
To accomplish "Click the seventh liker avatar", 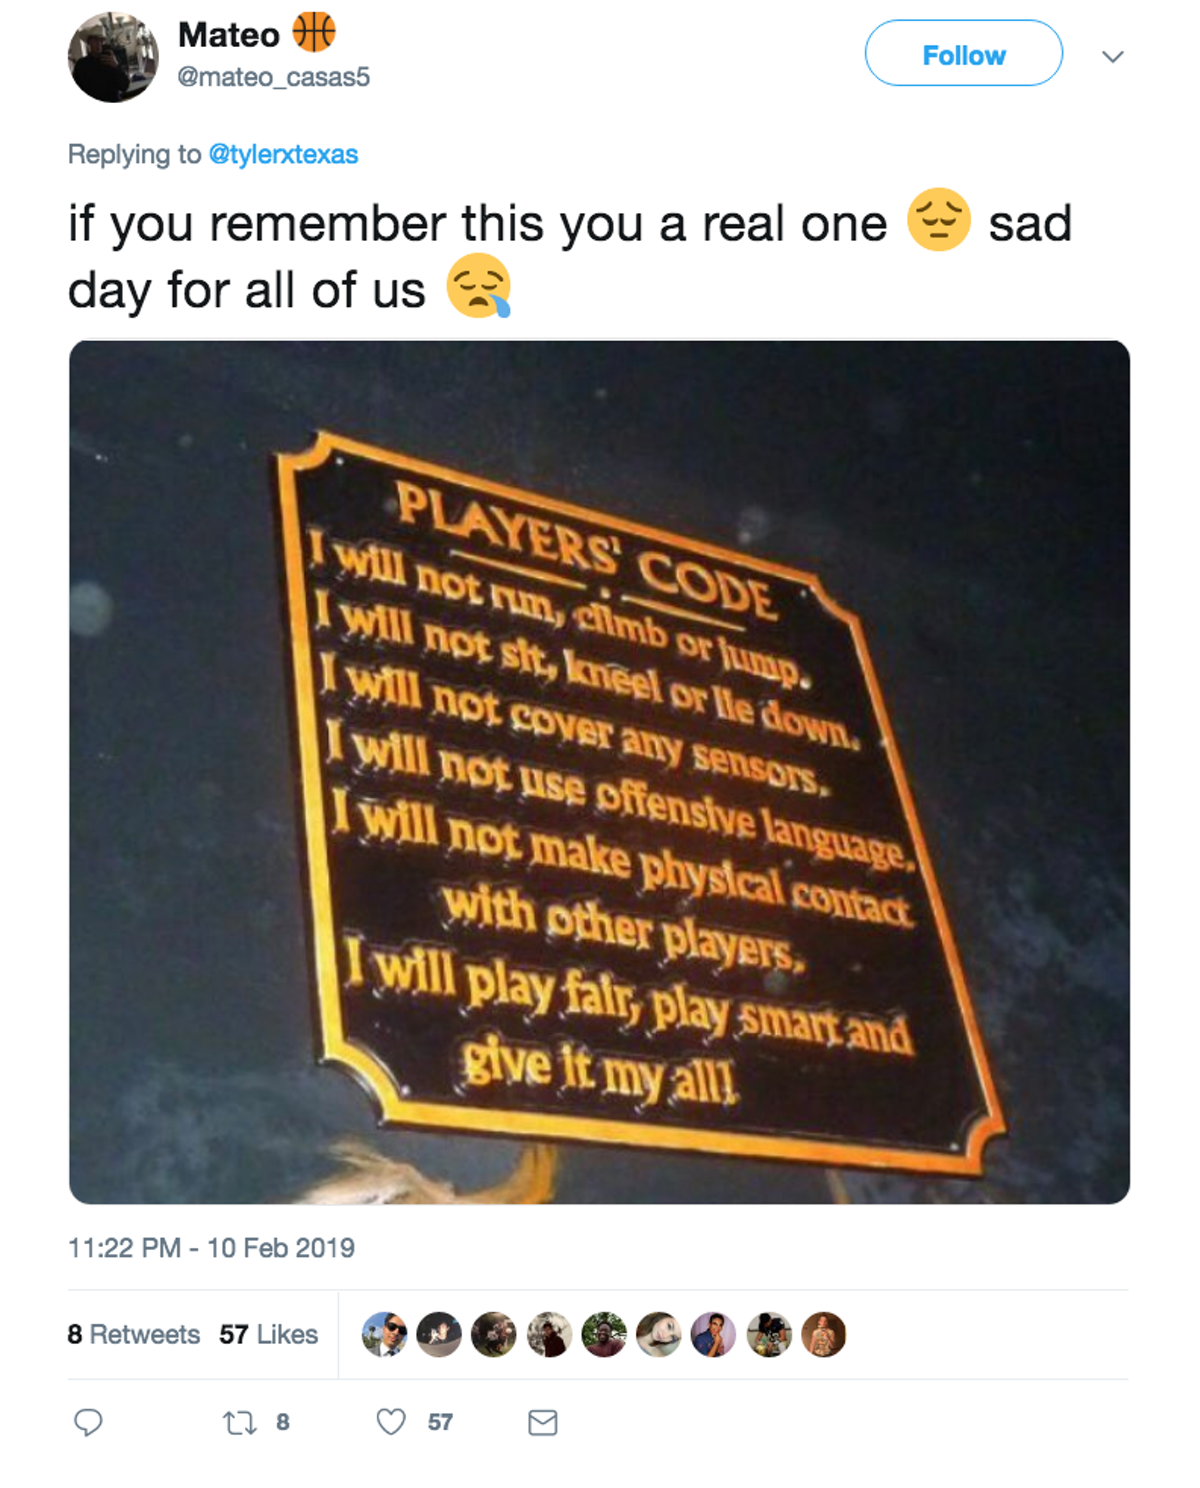I will (714, 1334).
